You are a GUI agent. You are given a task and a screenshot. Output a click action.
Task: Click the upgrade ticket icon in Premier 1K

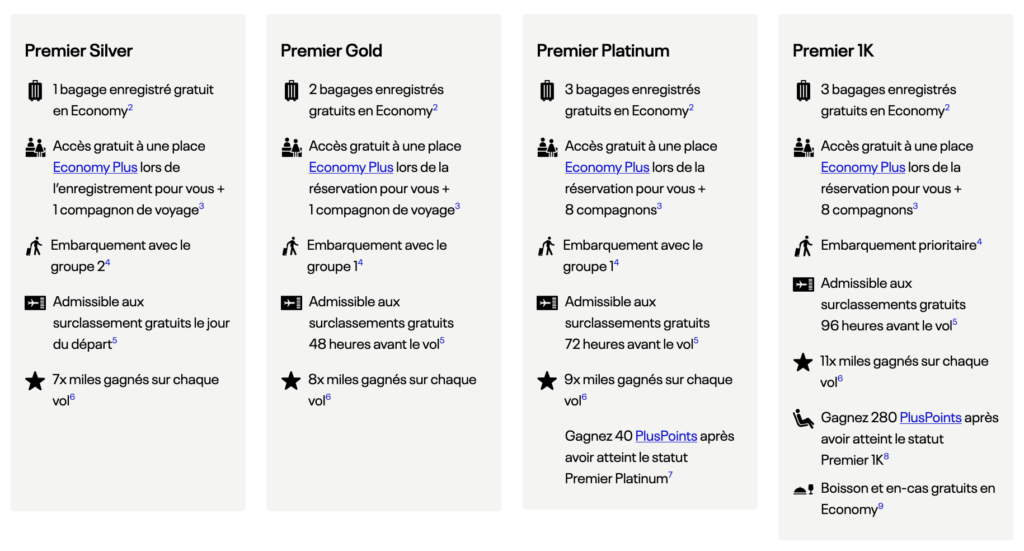pyautogui.click(x=803, y=285)
